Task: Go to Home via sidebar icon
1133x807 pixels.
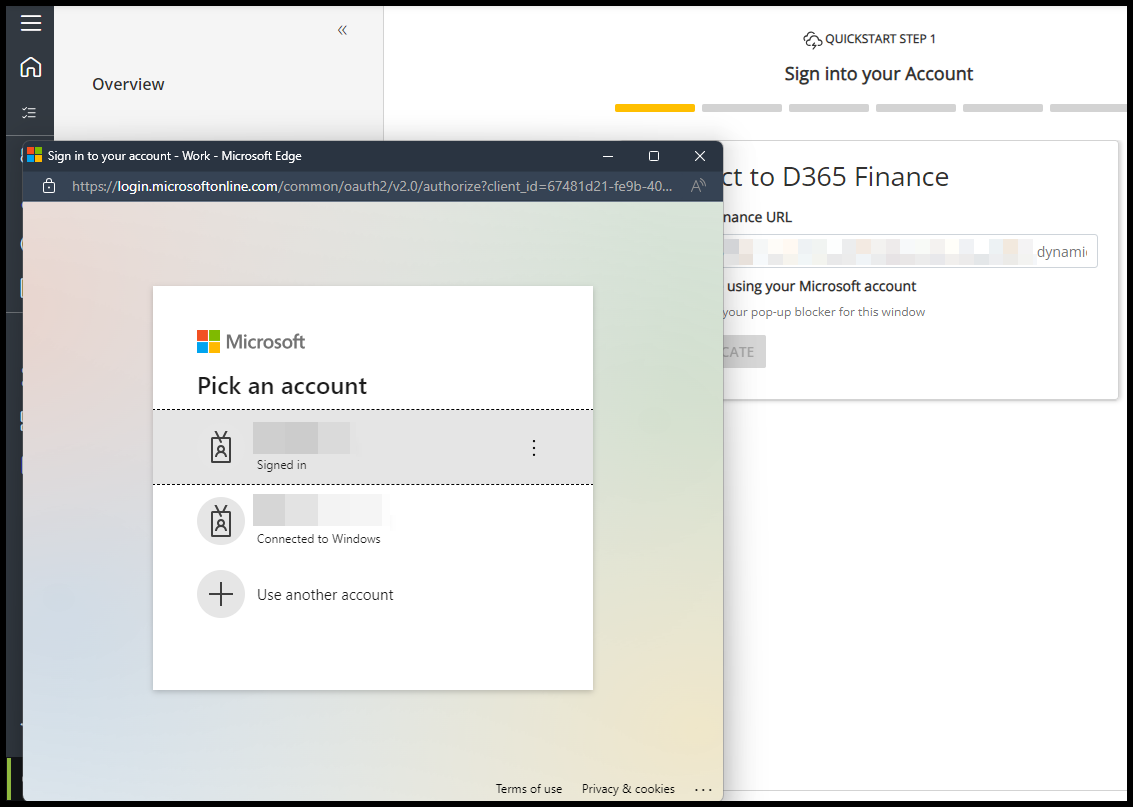Action: click(31, 68)
